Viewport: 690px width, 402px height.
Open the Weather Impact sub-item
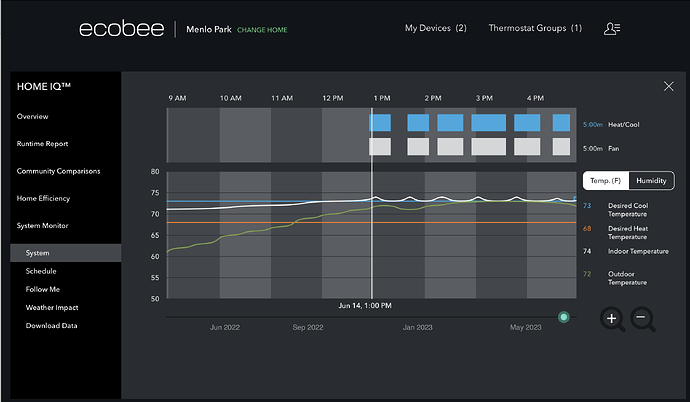click(x=52, y=307)
